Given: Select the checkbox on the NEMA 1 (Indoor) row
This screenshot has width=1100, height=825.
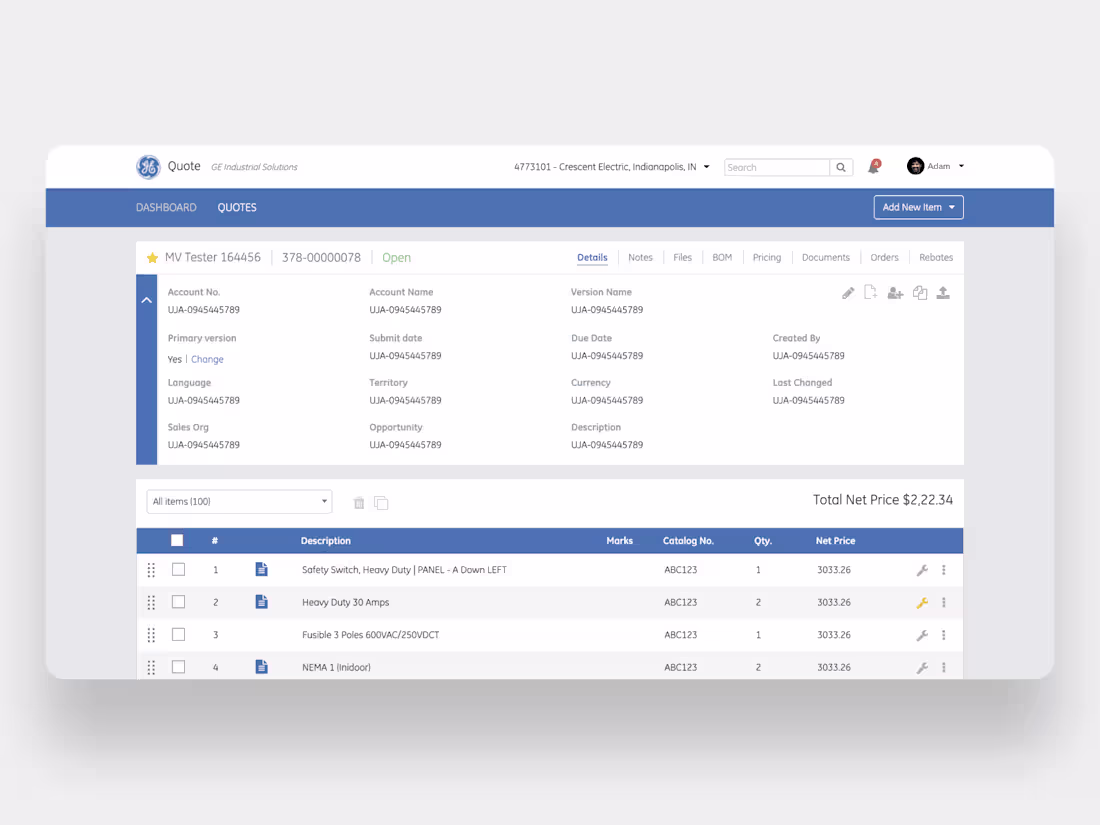Looking at the screenshot, I should 177,666.
